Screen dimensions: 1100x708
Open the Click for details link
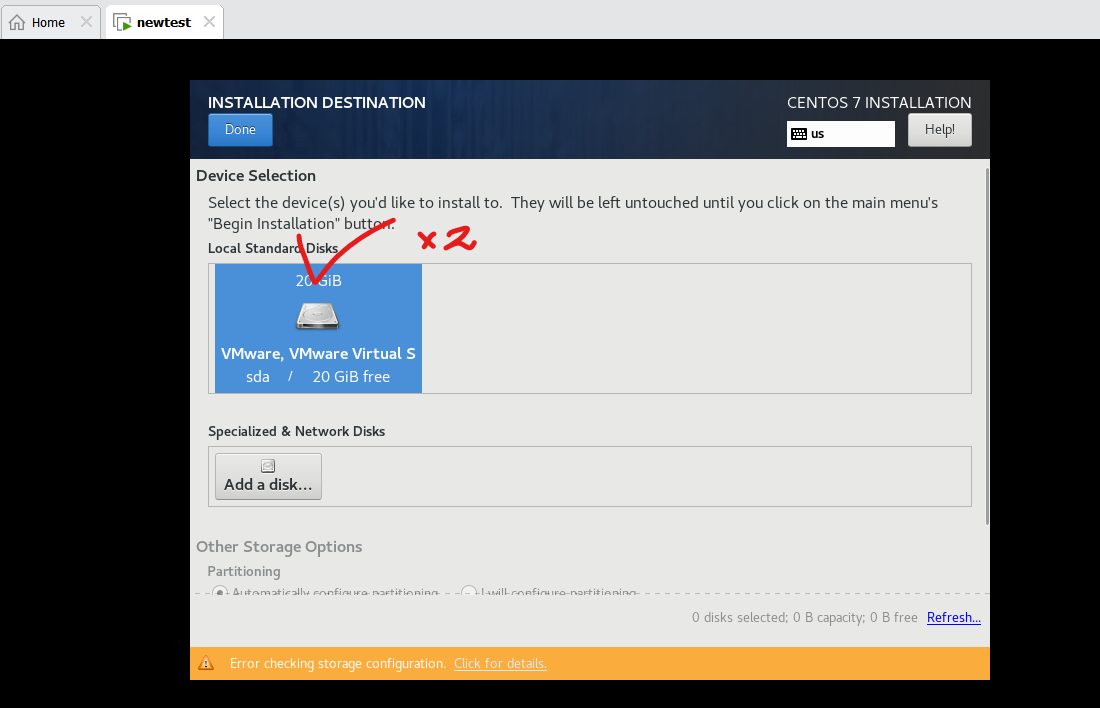click(x=500, y=664)
